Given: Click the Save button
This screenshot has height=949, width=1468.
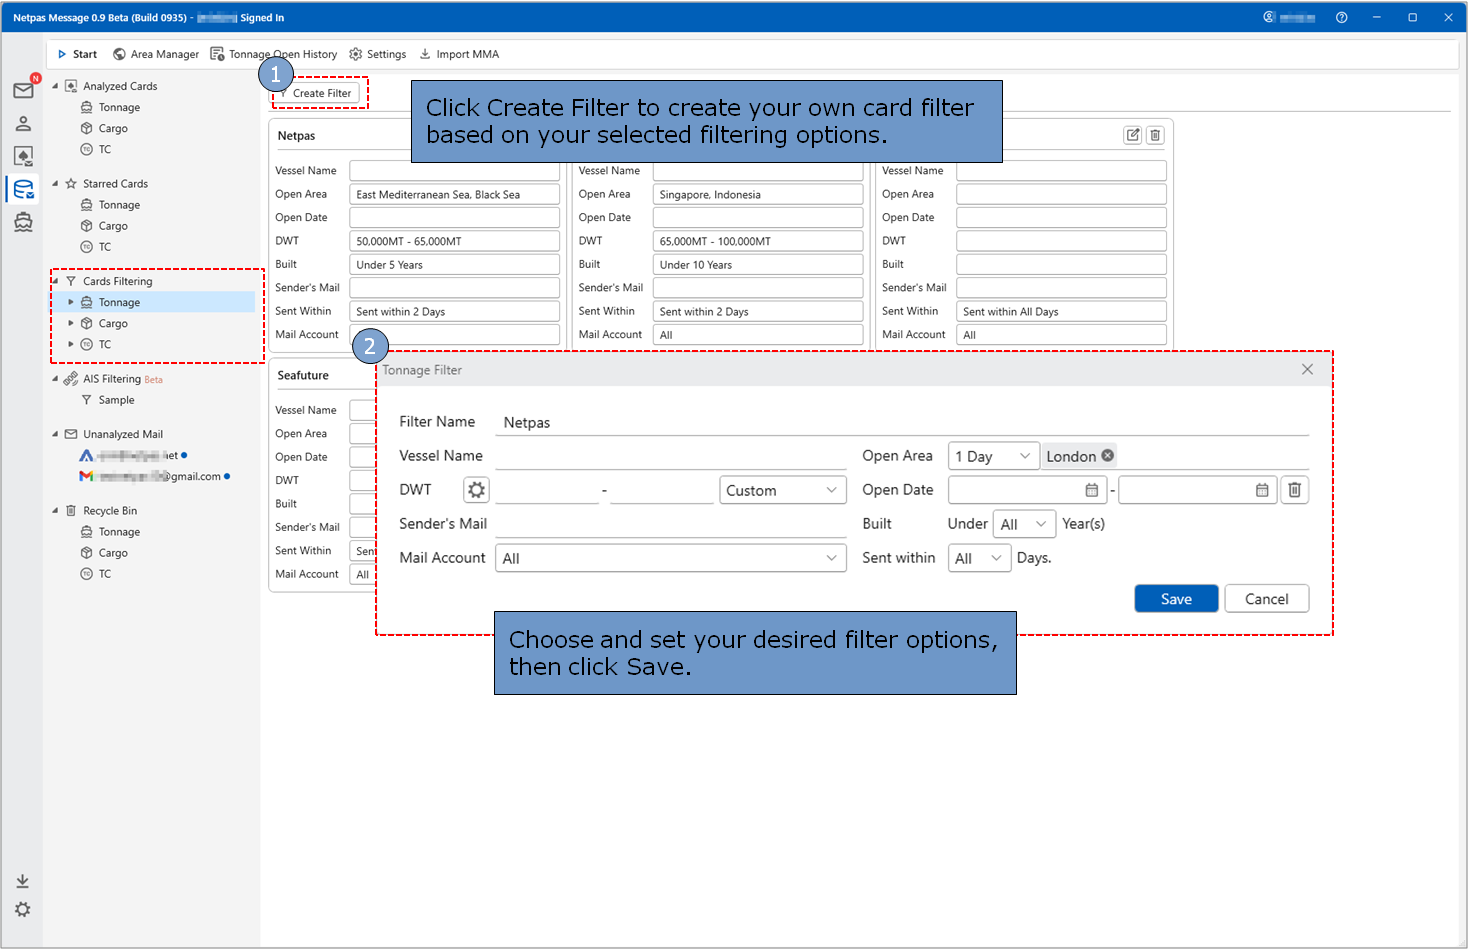Looking at the screenshot, I should 1176,599.
